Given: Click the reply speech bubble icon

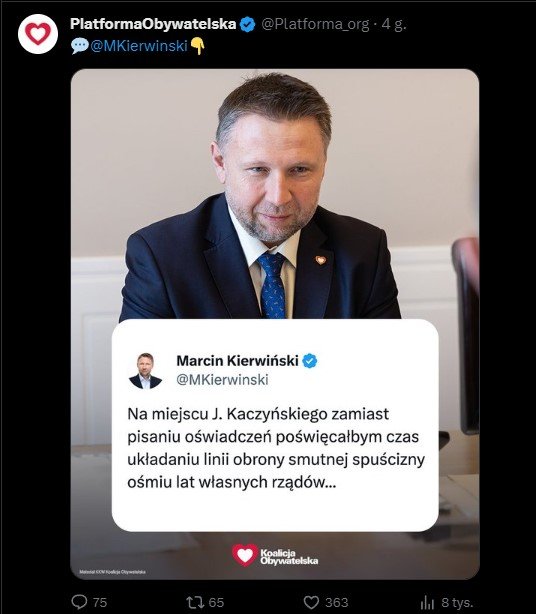Looking at the screenshot, I should 79,602.
